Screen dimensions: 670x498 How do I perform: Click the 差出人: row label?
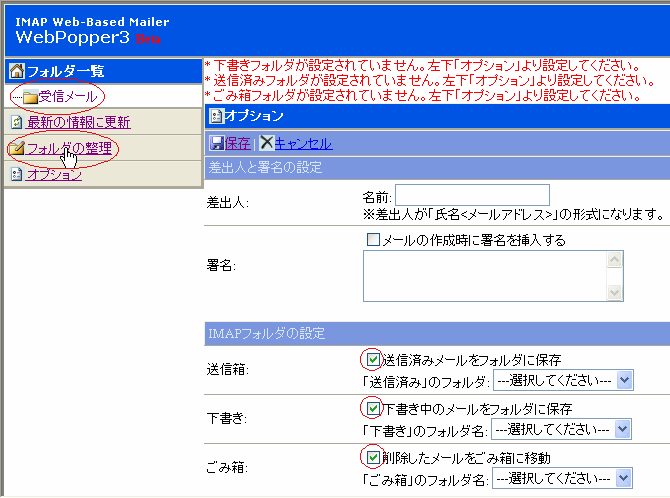point(227,202)
